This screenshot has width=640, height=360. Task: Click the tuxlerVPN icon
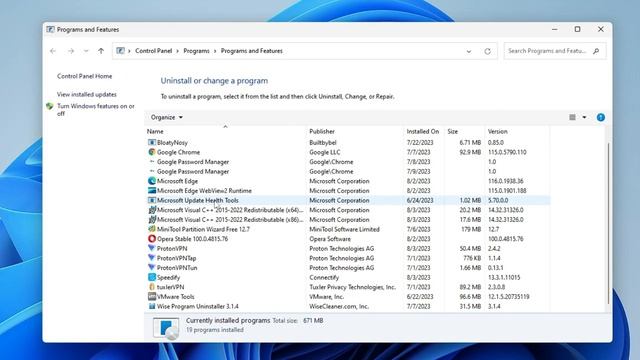click(152, 287)
